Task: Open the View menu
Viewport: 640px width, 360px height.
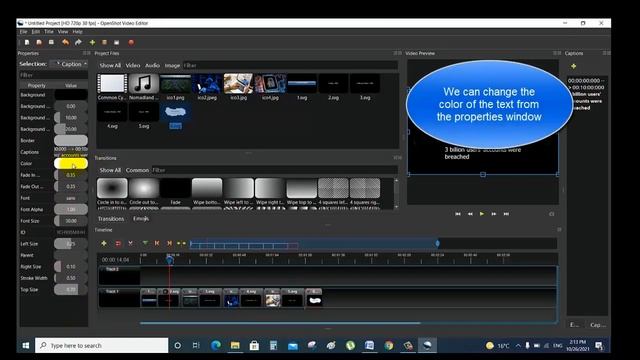Action: [63, 31]
